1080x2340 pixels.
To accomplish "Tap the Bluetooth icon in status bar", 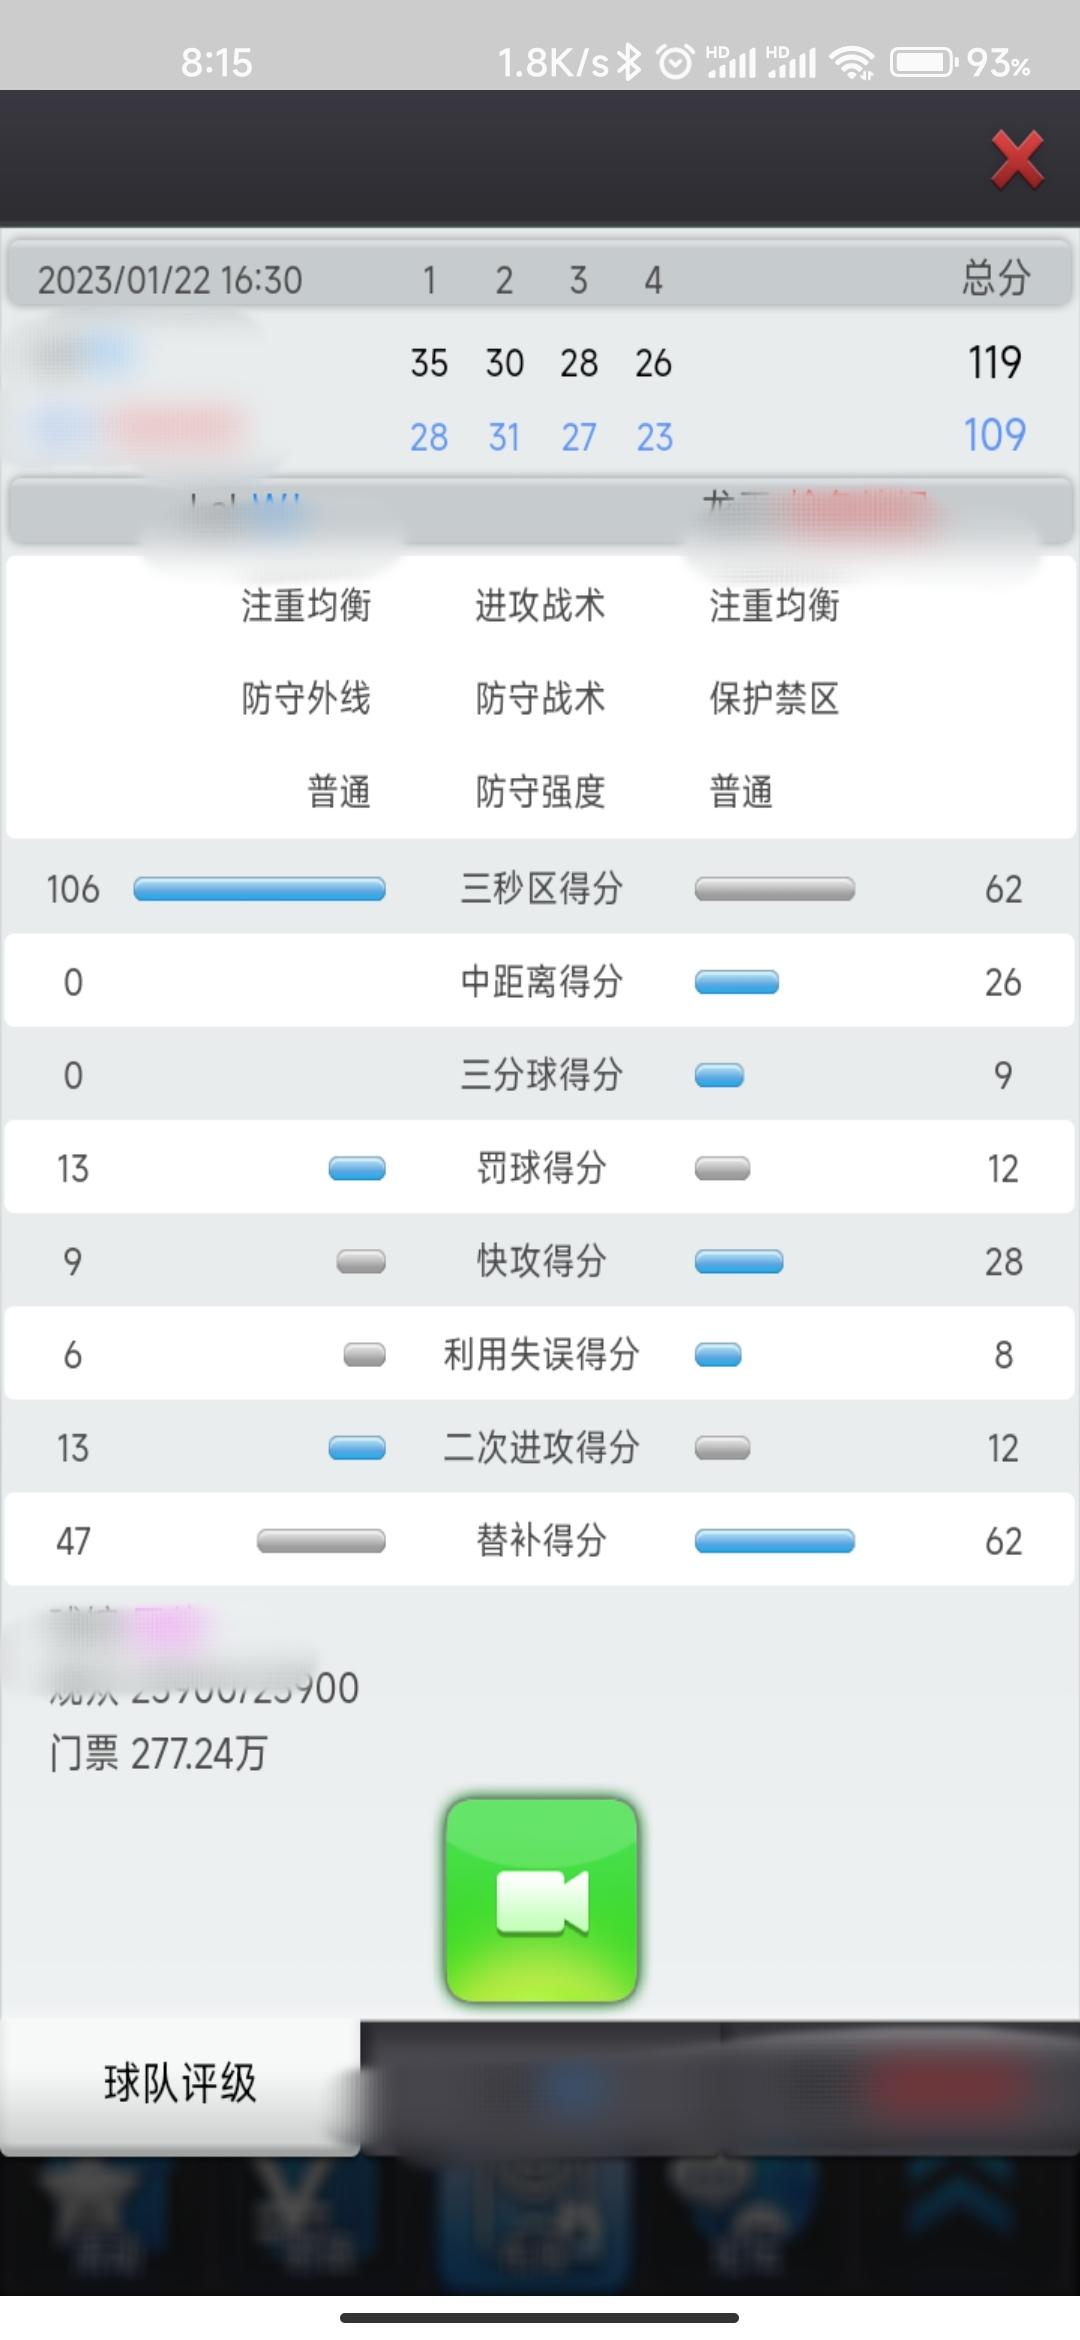I will click(630, 63).
